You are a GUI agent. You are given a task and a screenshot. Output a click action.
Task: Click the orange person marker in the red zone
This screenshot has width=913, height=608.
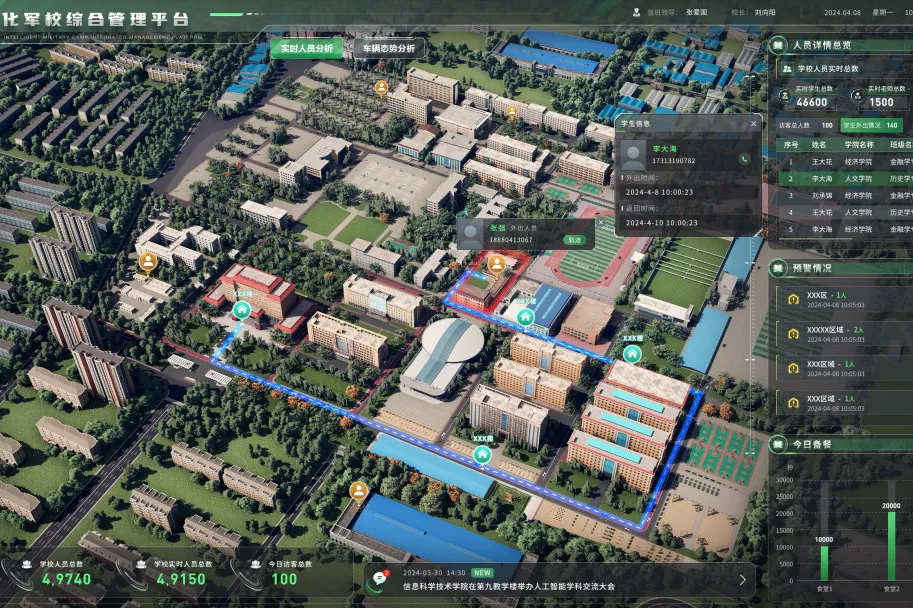click(x=497, y=264)
